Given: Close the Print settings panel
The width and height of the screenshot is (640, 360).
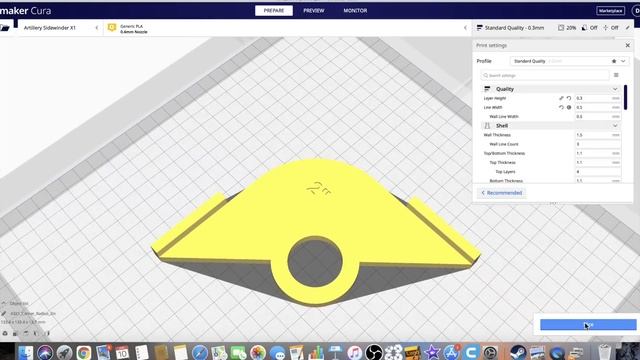Looking at the screenshot, I should click(x=628, y=45).
